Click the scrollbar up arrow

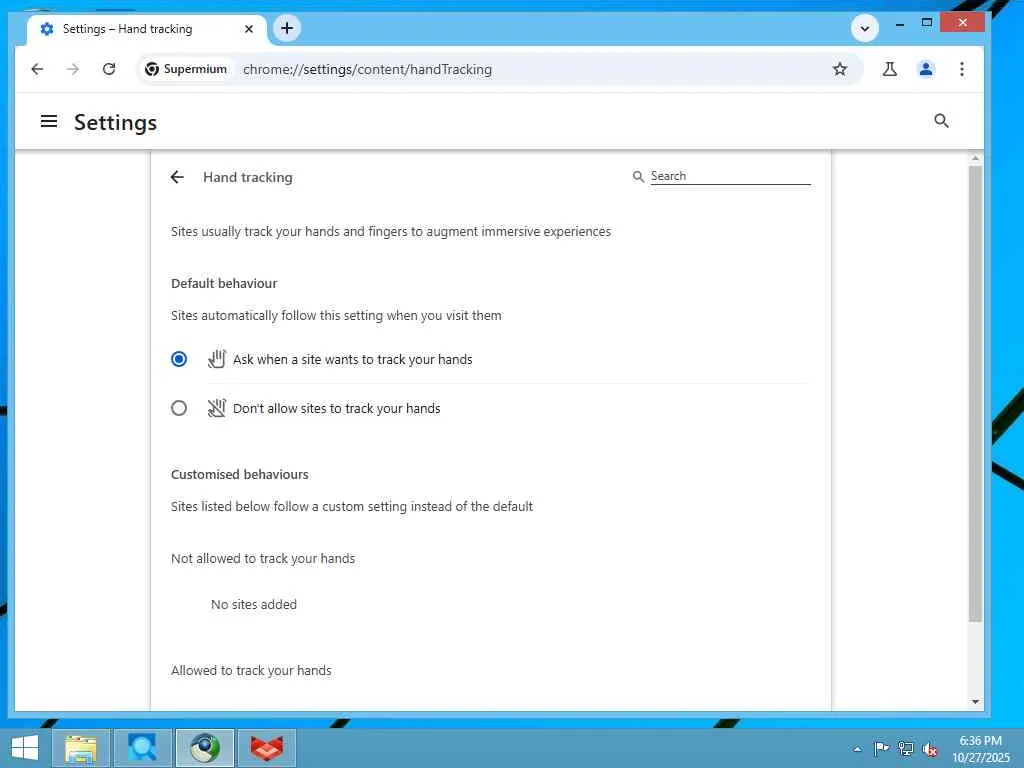point(975,159)
